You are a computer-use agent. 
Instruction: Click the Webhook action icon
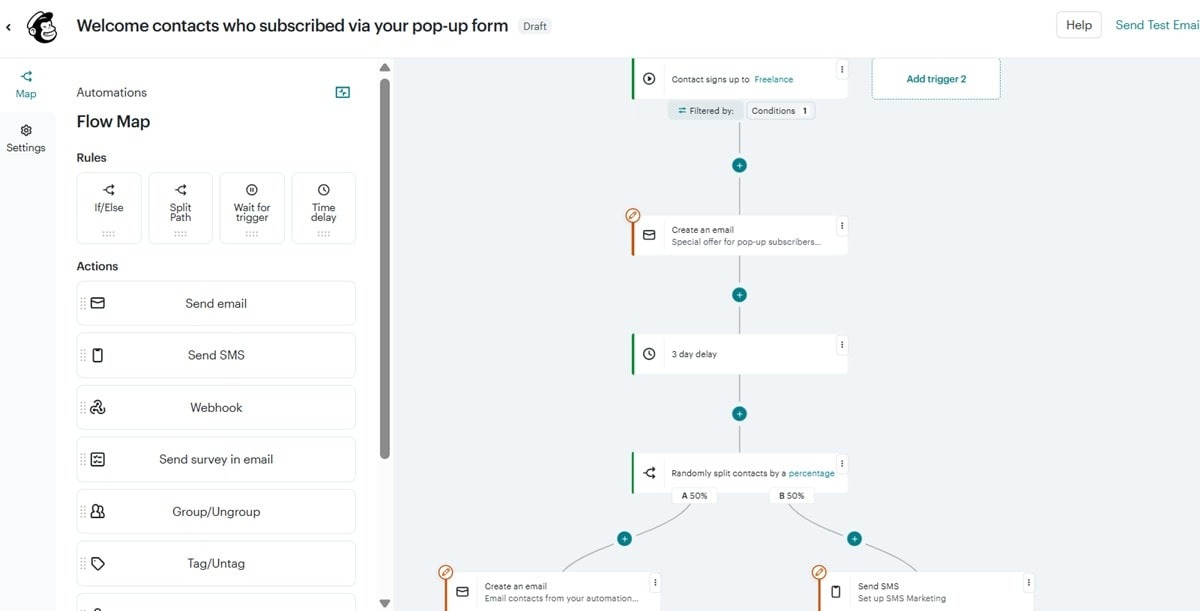pos(95,407)
